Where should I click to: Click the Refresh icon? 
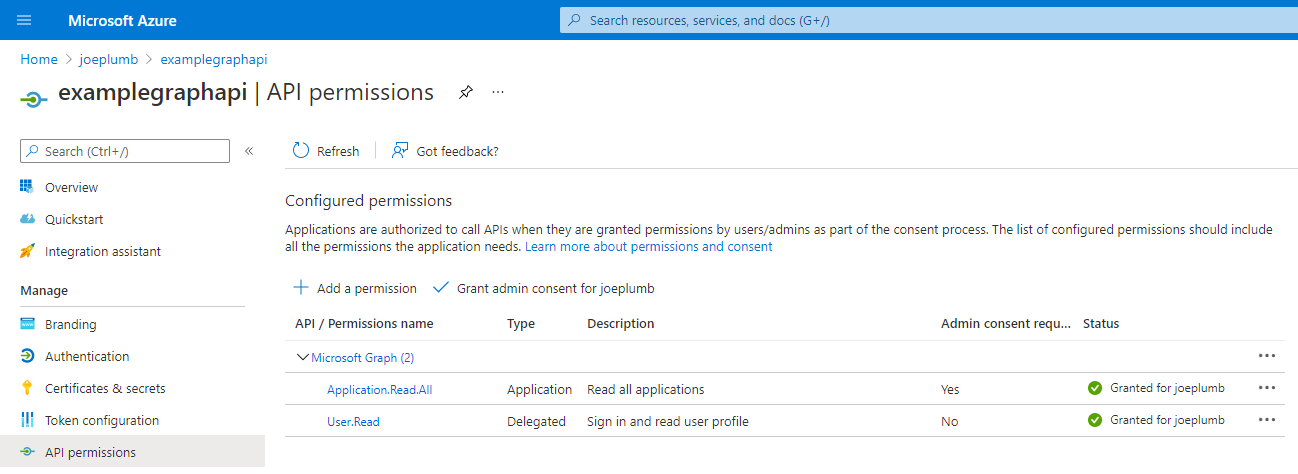click(301, 151)
